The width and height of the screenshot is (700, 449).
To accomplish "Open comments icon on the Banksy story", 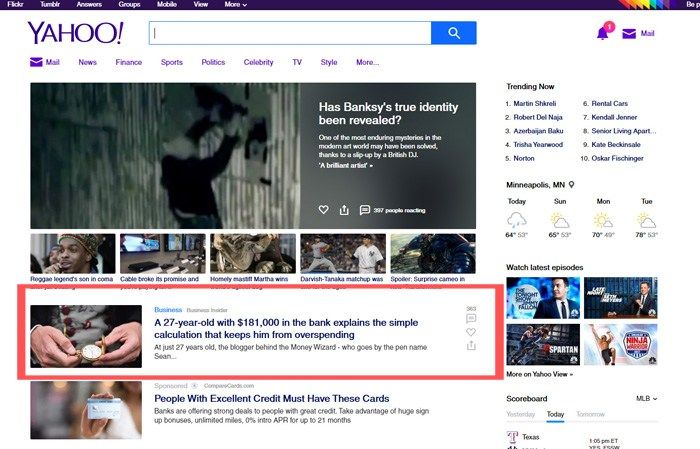I will click(365, 210).
